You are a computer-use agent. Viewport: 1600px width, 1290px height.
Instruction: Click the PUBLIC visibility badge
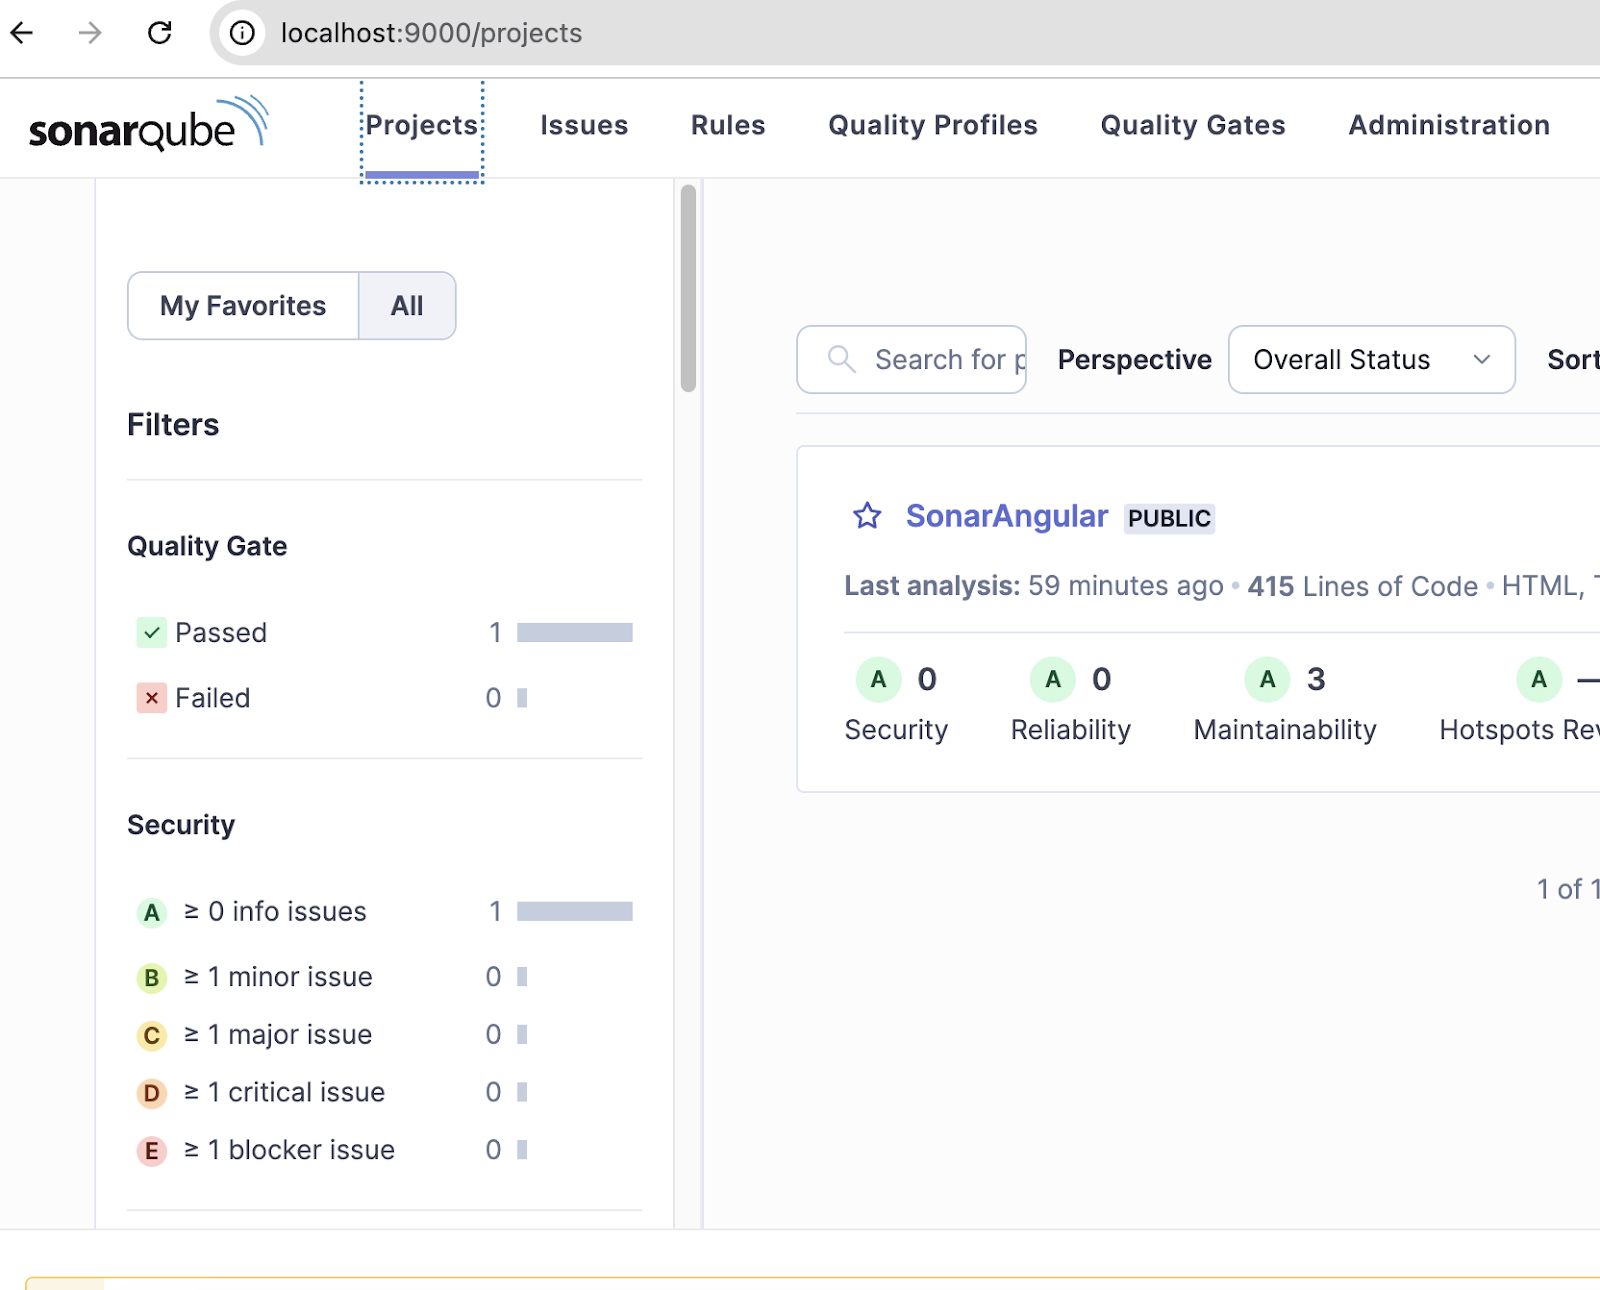tap(1169, 518)
